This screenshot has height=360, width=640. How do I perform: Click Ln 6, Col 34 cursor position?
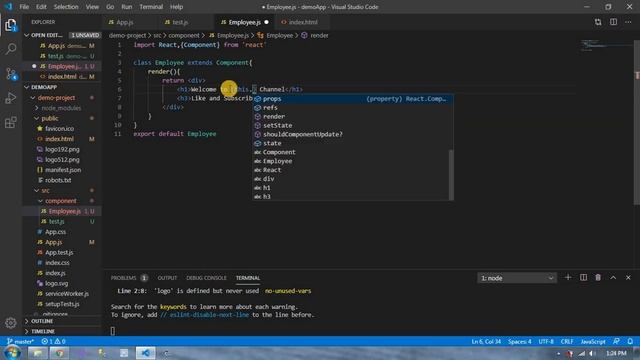pos(486,341)
